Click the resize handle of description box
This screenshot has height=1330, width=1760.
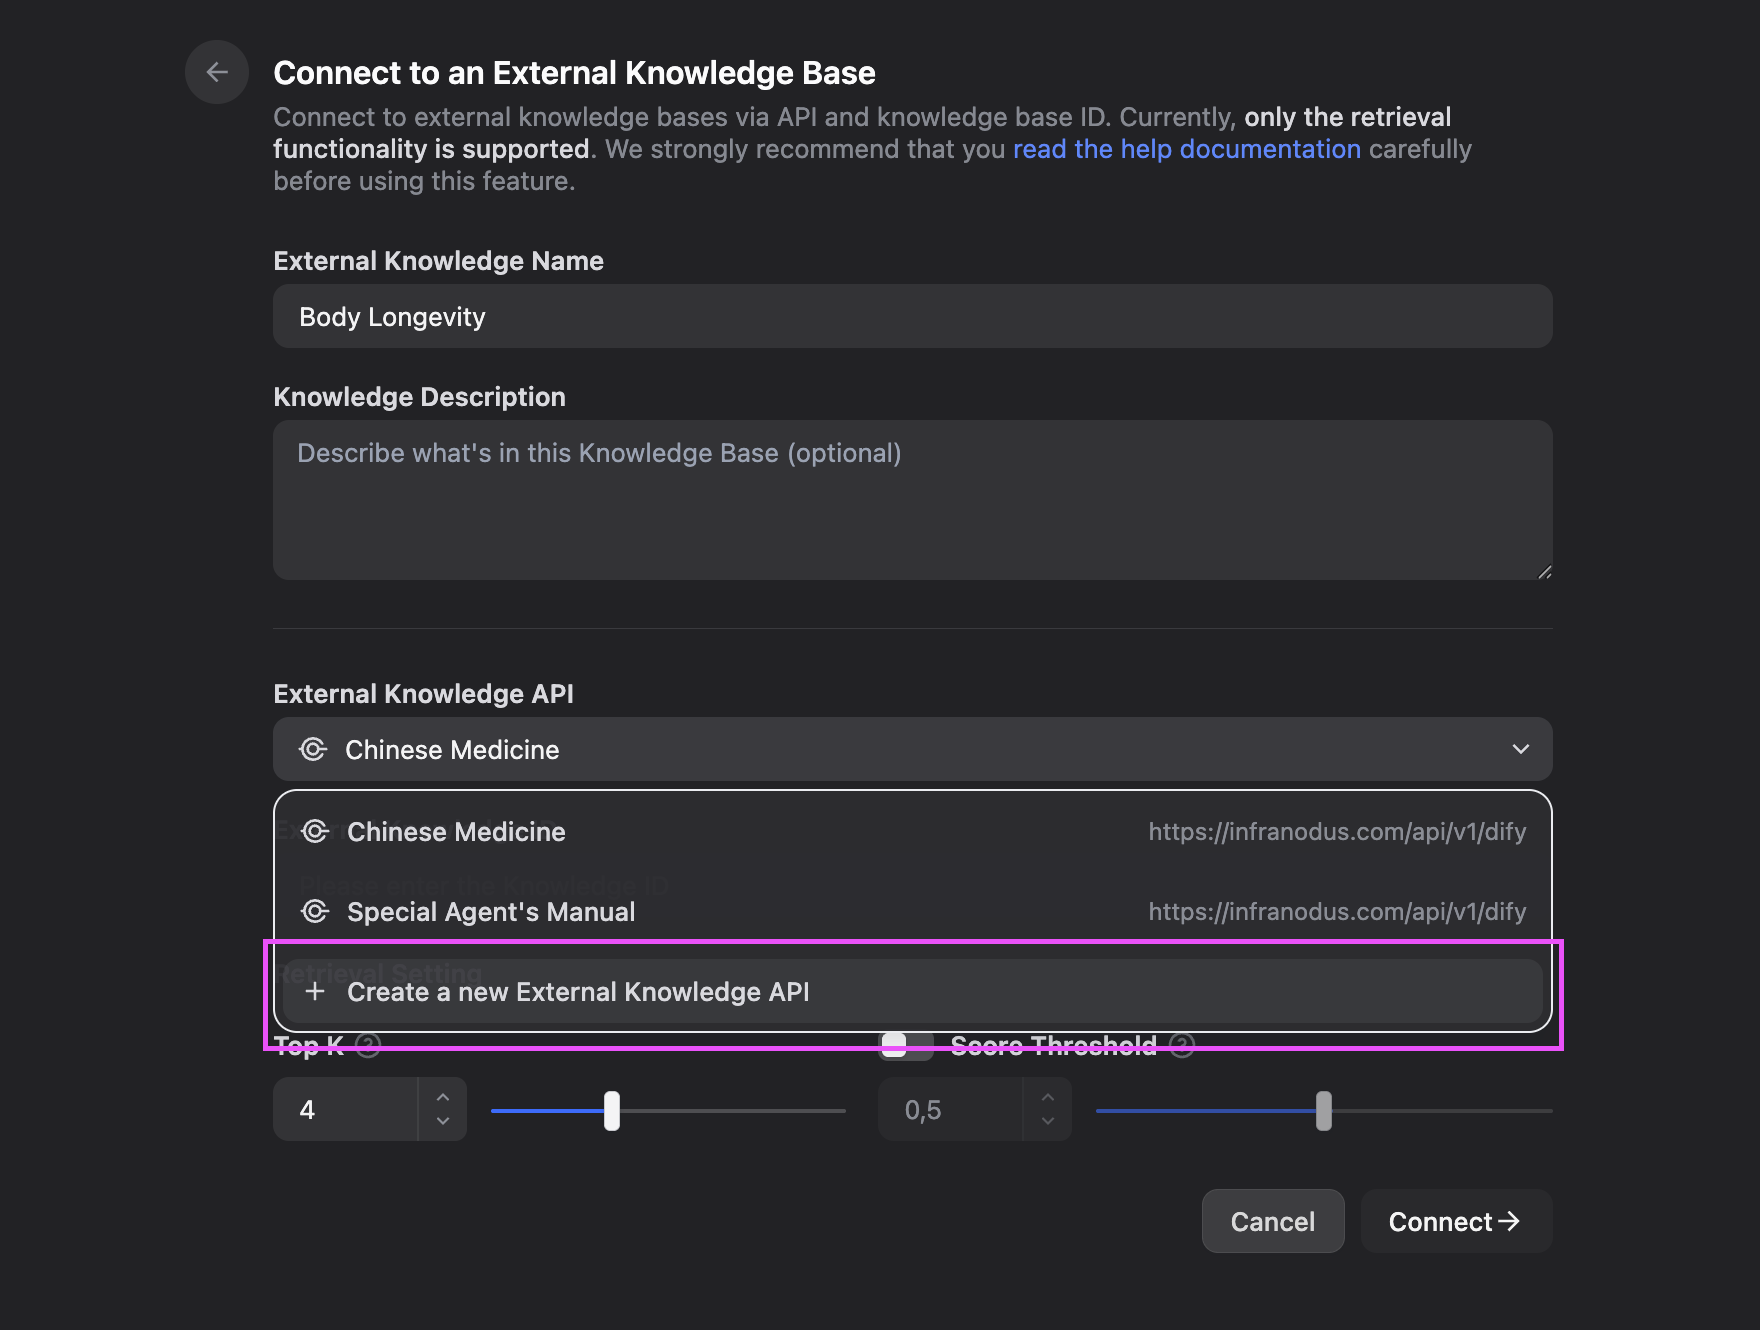[1544, 572]
